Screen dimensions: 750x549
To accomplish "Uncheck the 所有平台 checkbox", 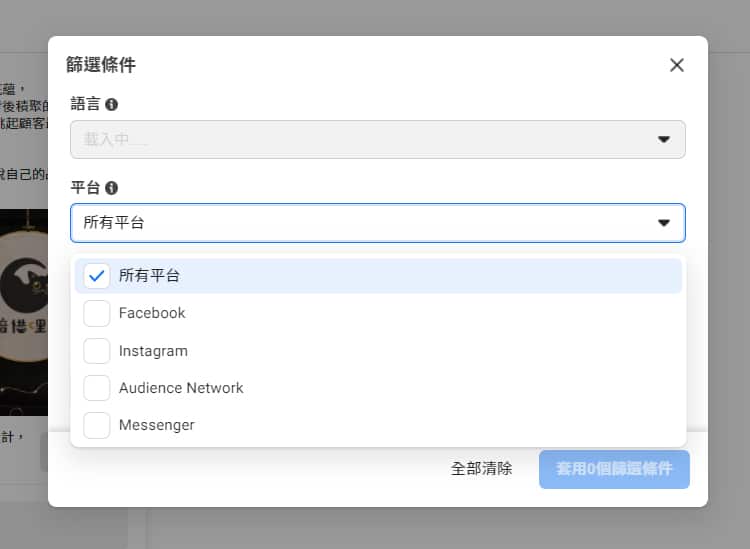I will click(97, 275).
